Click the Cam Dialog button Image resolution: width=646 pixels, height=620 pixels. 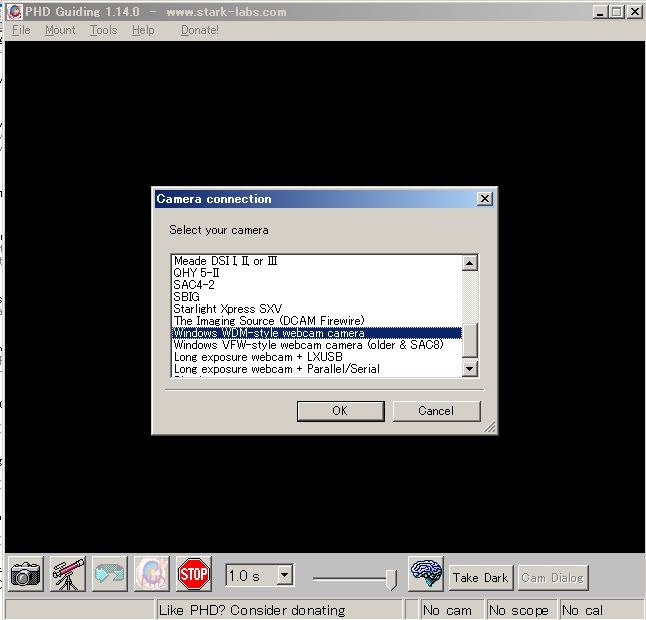tap(552, 578)
